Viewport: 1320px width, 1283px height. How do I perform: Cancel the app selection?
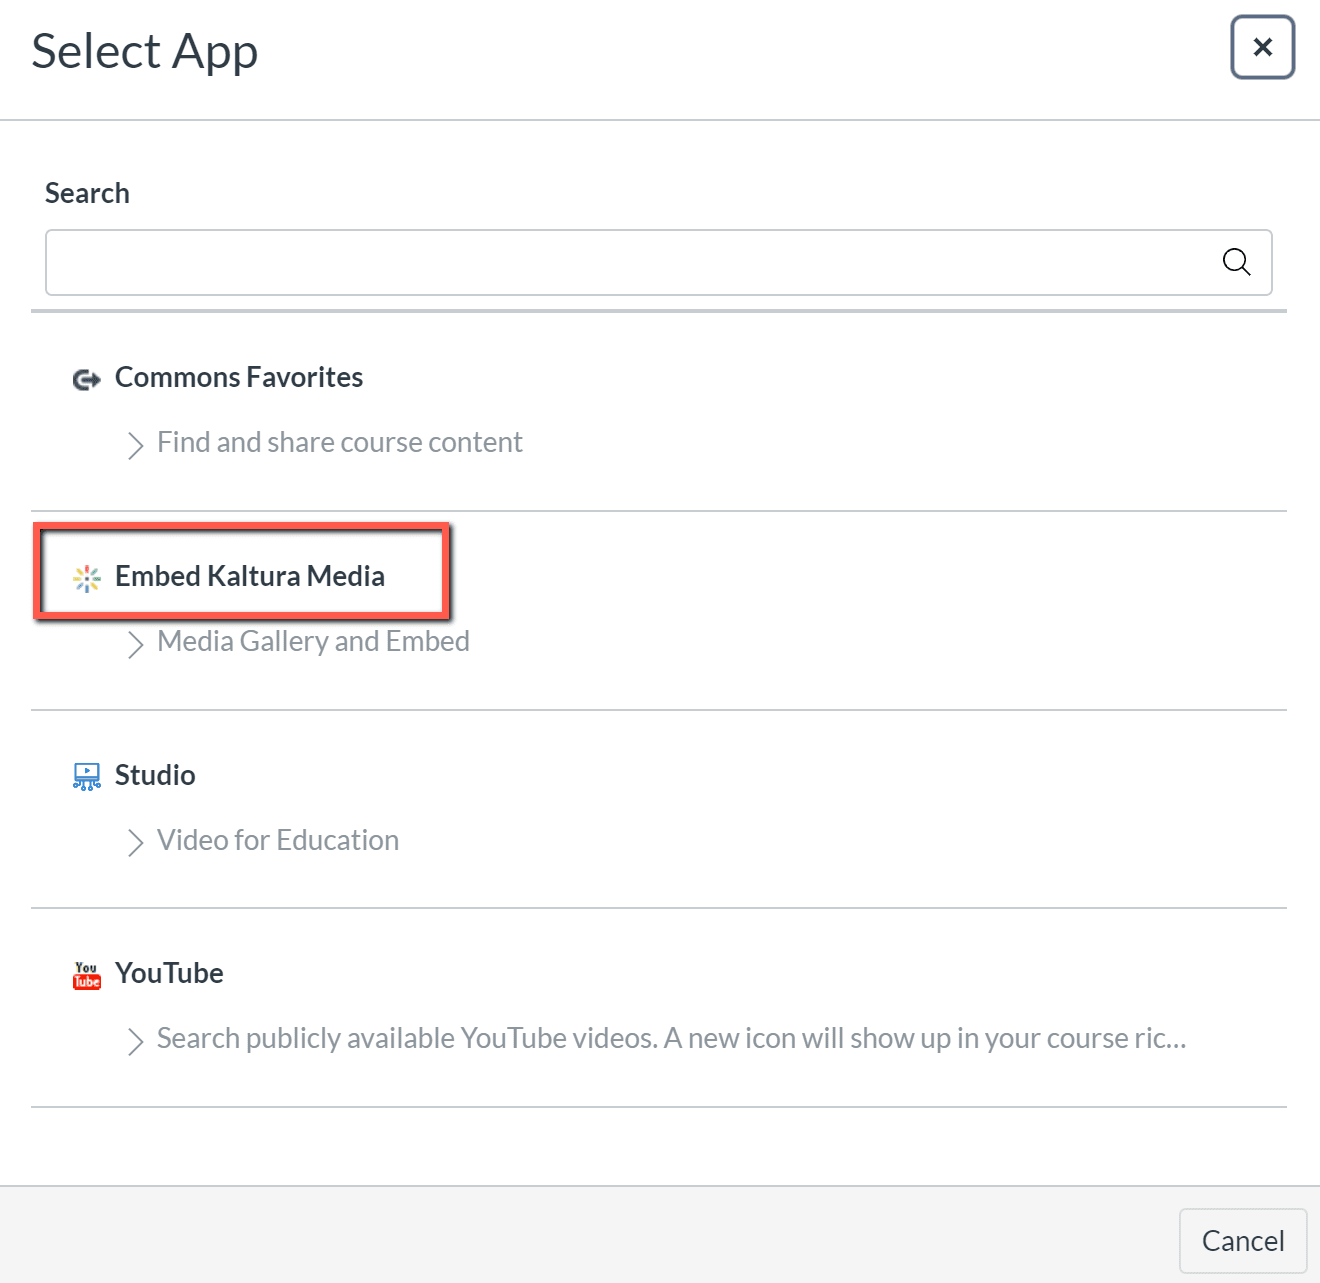coord(1243,1241)
